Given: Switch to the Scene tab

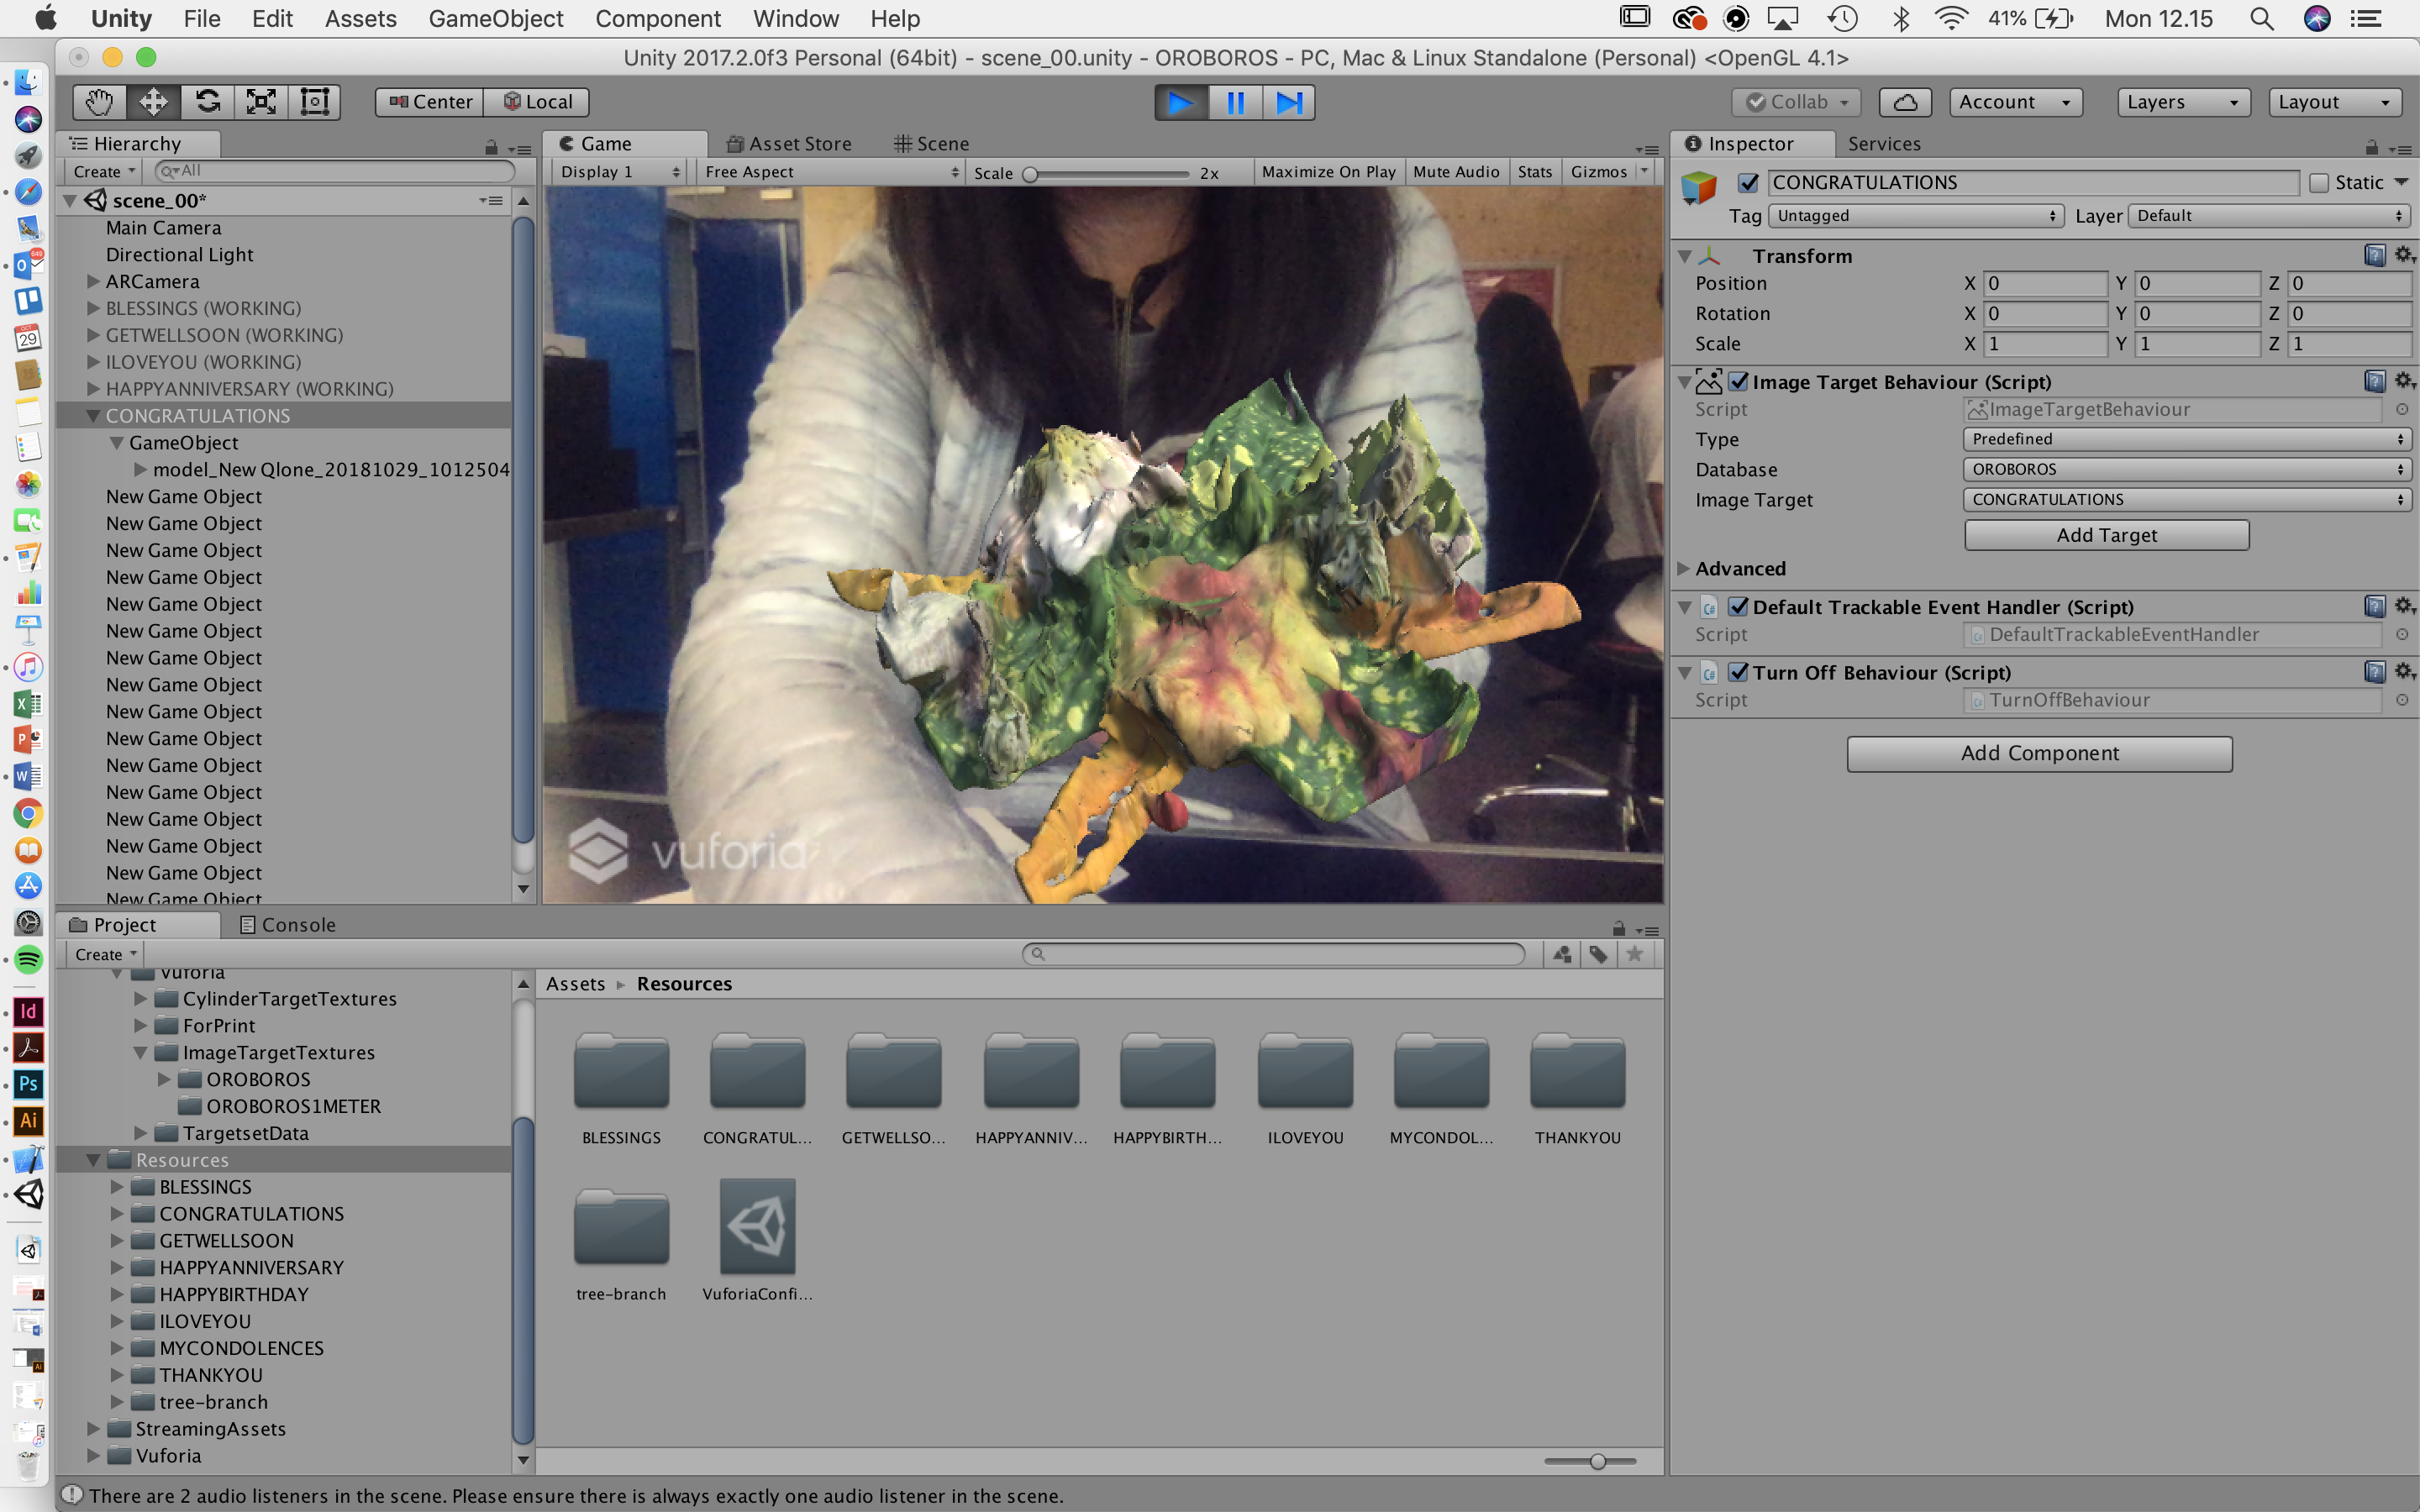Looking at the screenshot, I should [931, 144].
